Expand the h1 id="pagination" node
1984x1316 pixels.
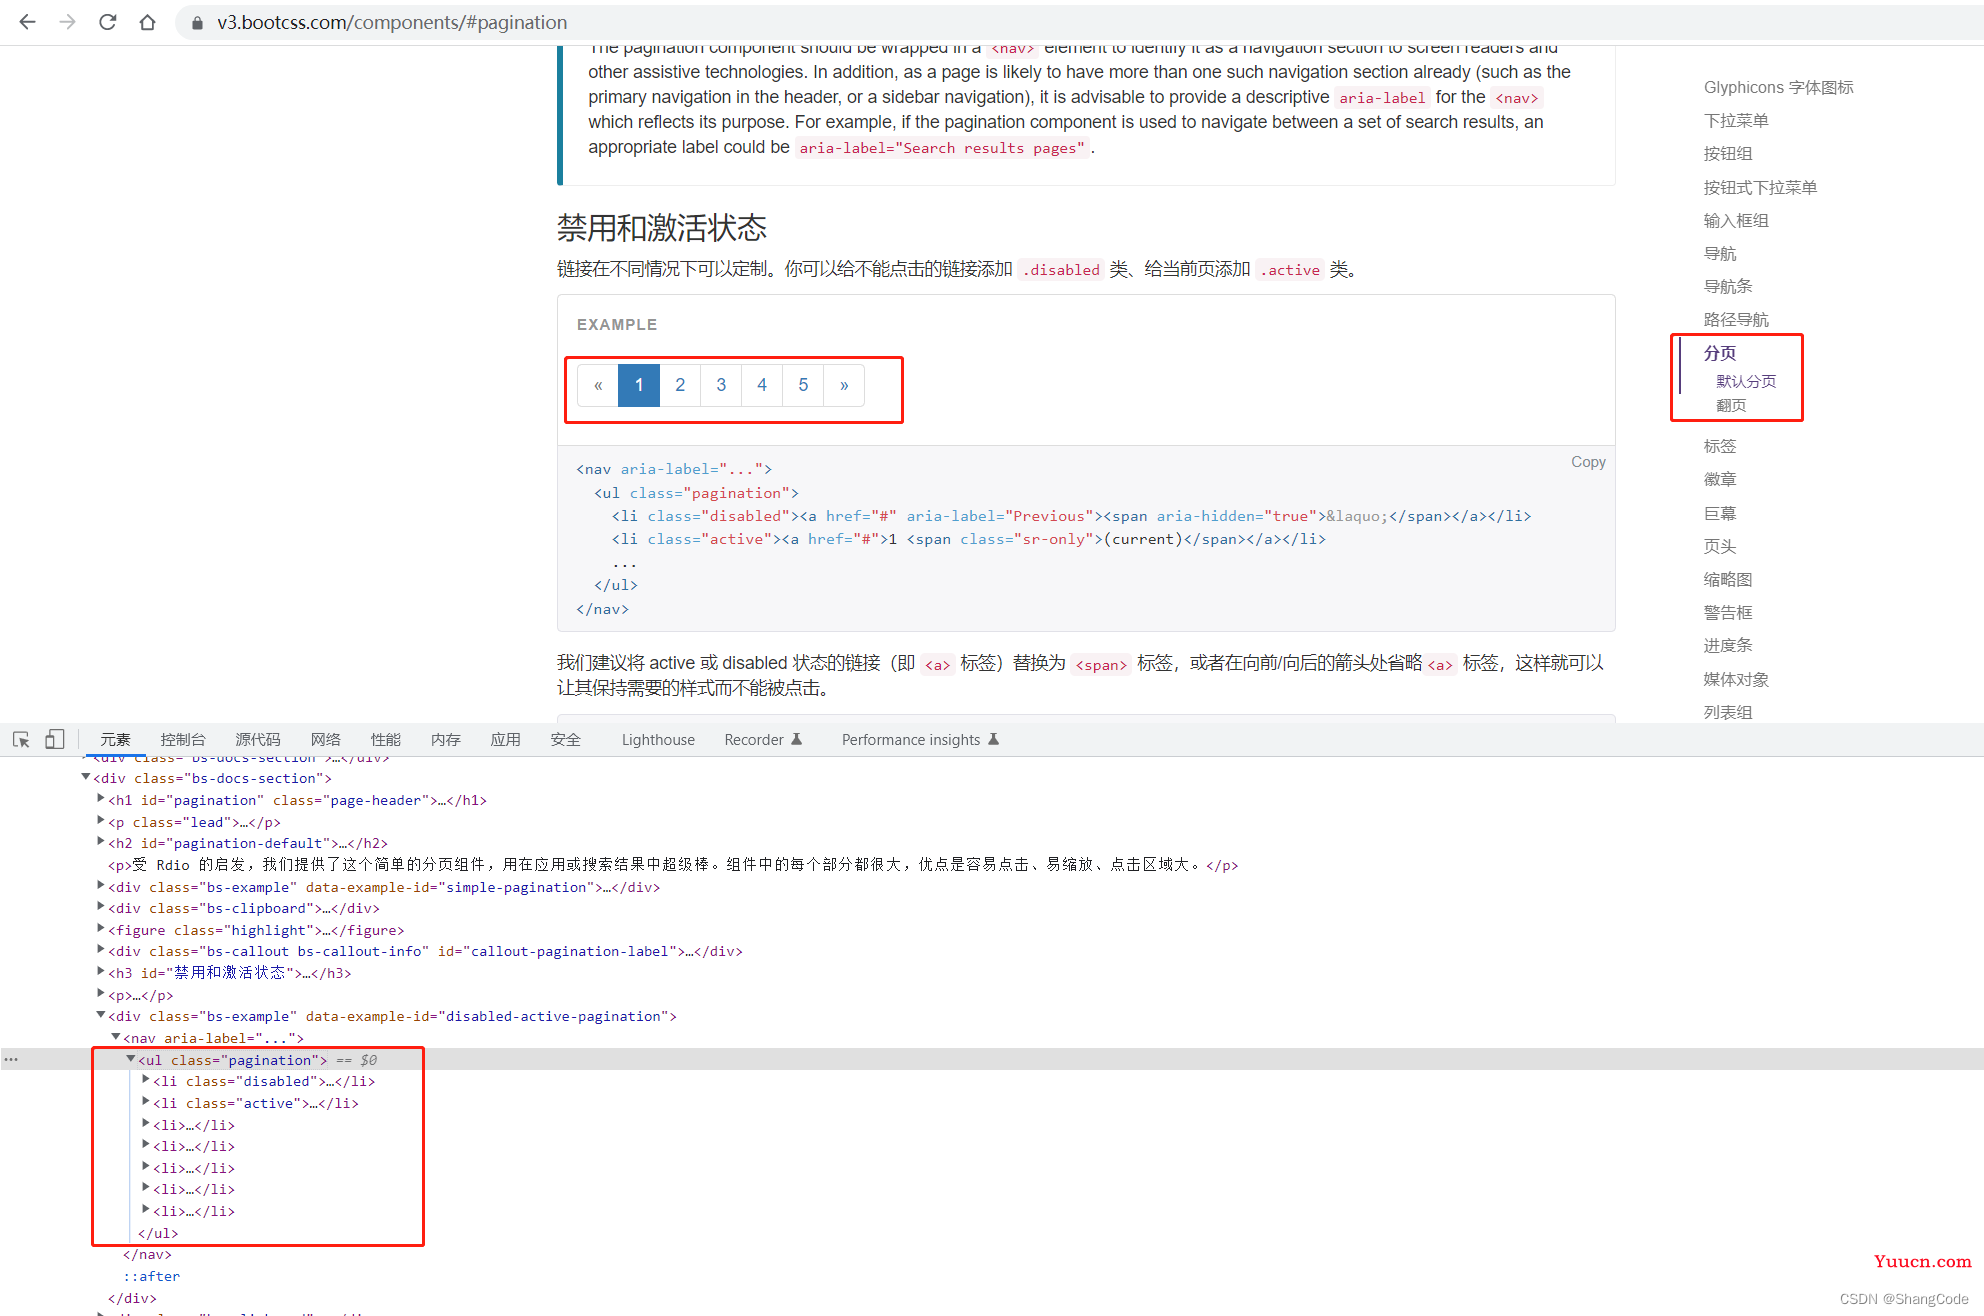point(101,799)
